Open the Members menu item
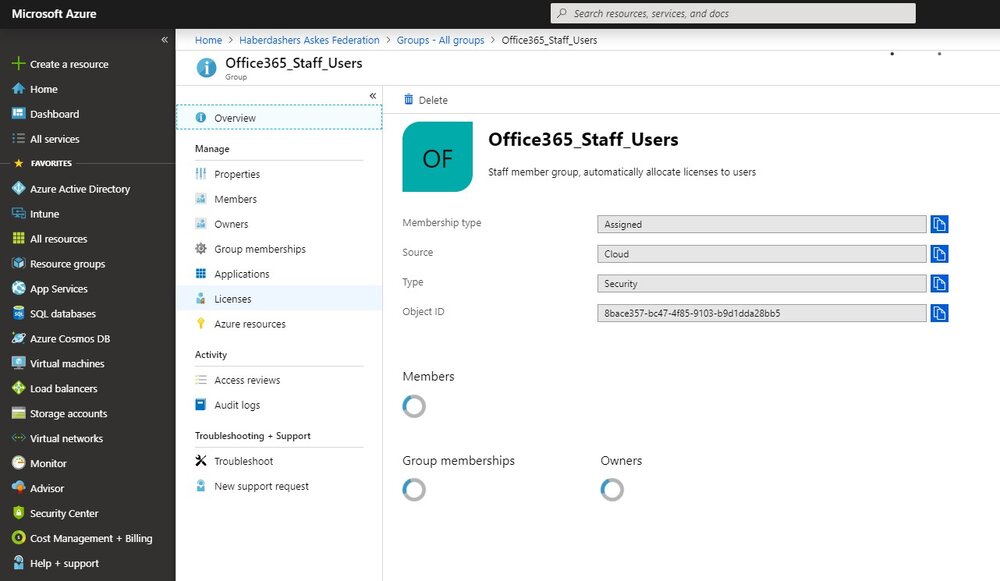Screen dimensions: 1000x581 pyautogui.click(x=279, y=199)
